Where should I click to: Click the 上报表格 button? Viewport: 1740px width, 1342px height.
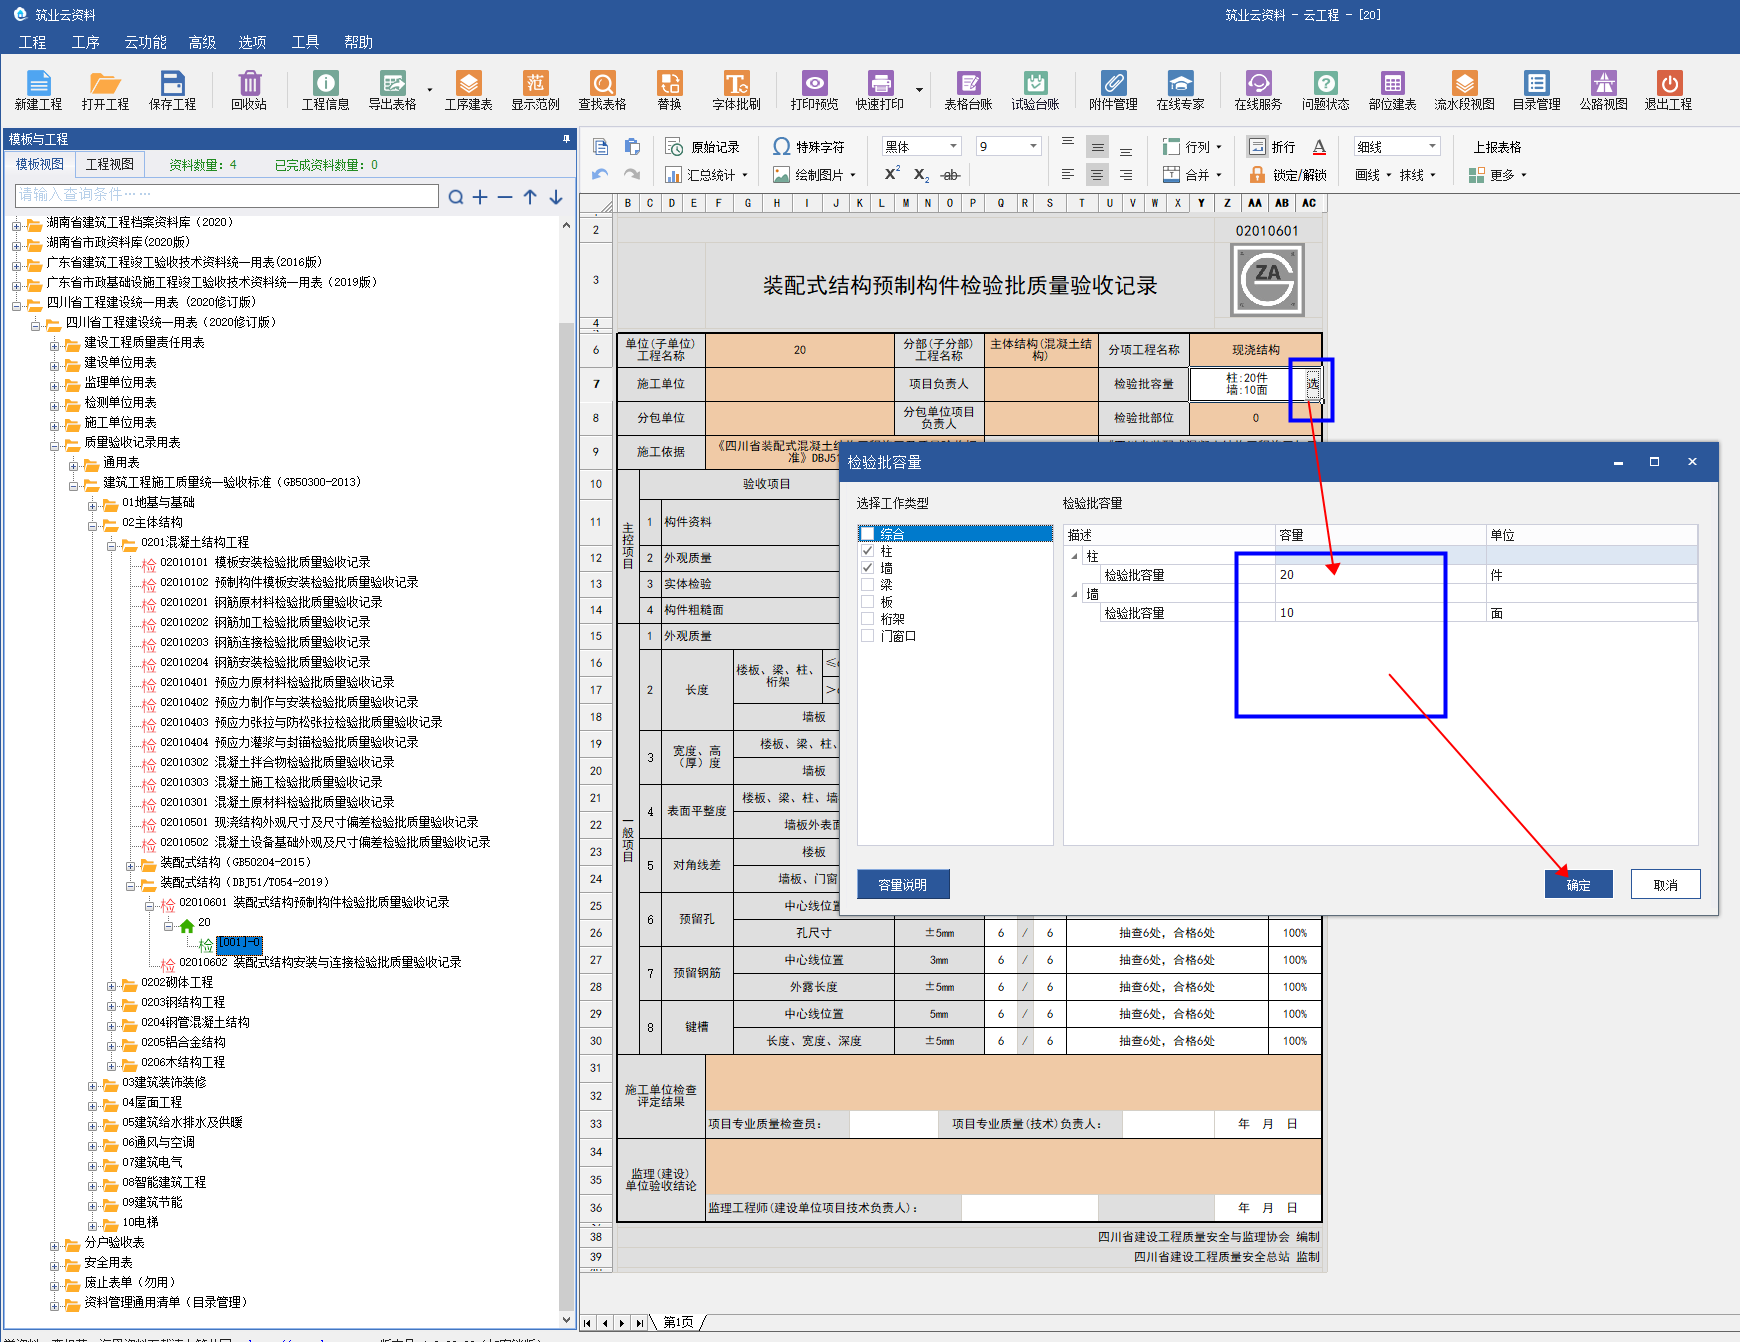coord(1497,147)
